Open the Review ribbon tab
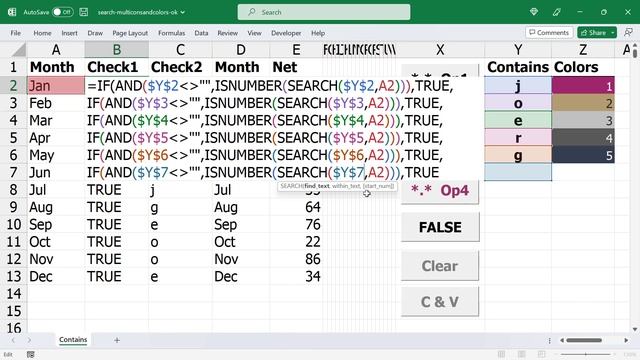Screen dimensions: 640x360 227,33
